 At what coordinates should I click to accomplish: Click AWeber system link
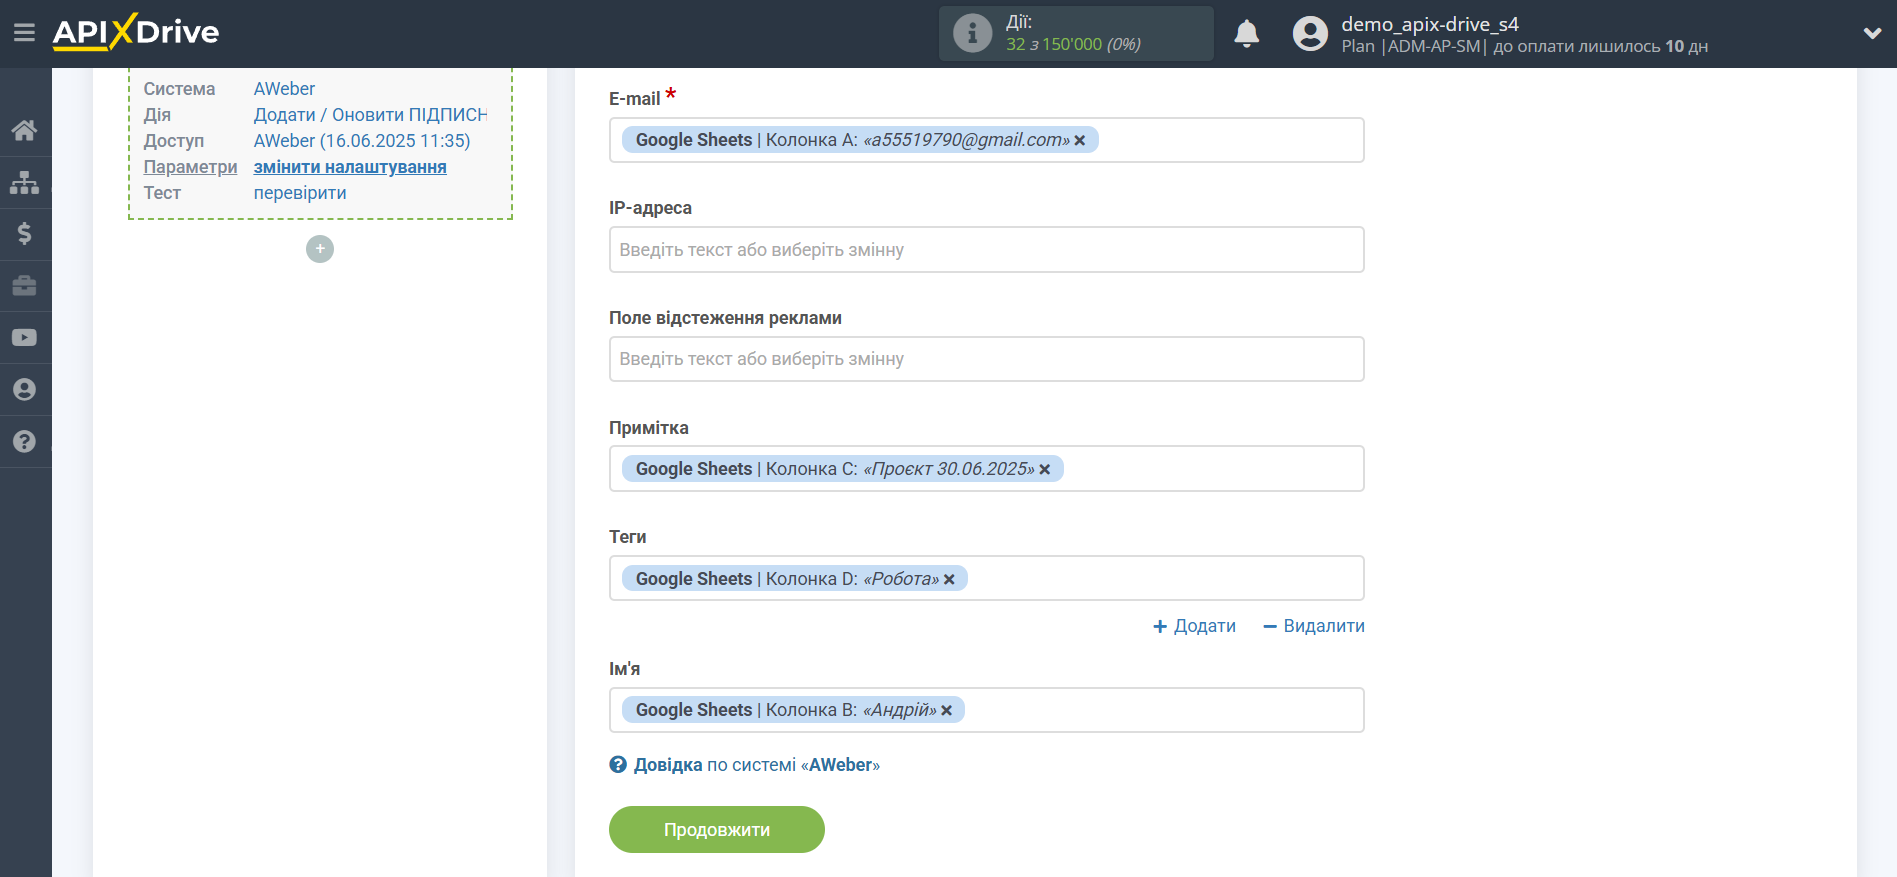pos(284,89)
